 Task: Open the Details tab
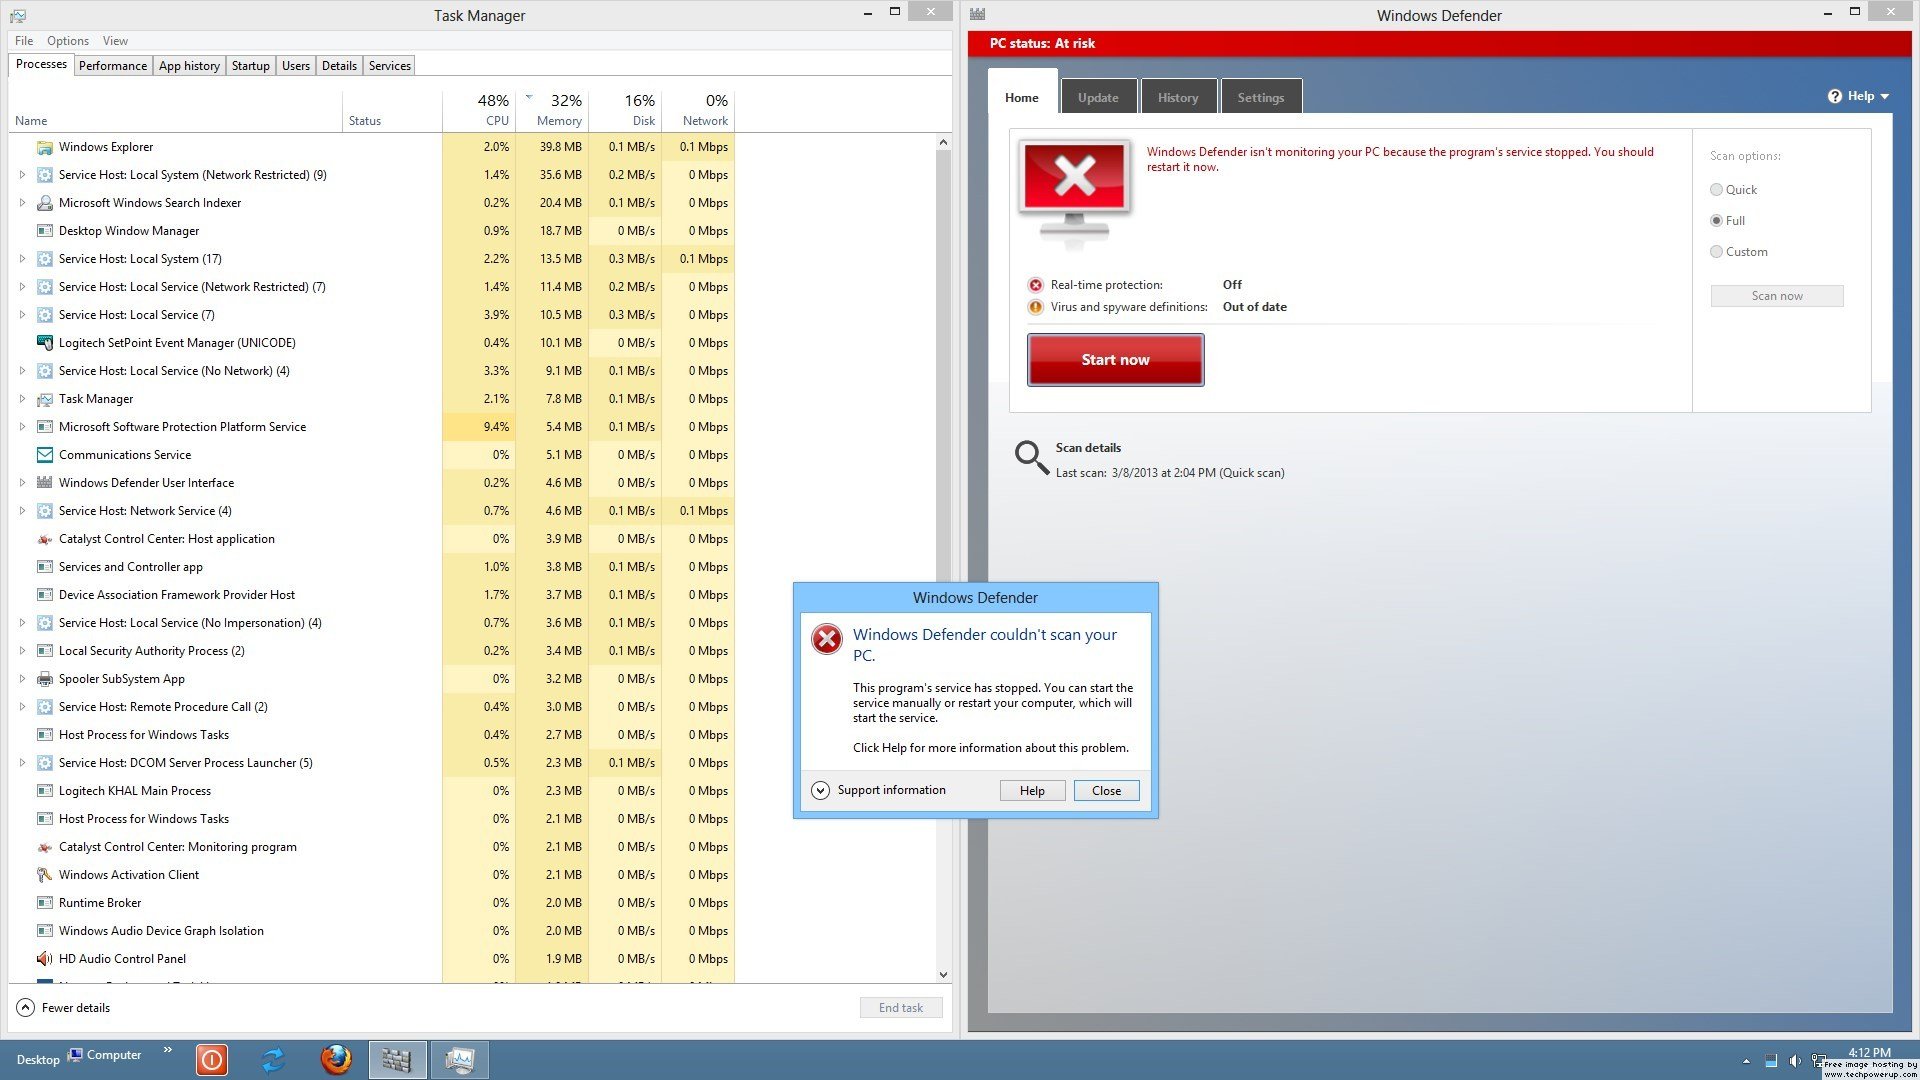pyautogui.click(x=339, y=66)
